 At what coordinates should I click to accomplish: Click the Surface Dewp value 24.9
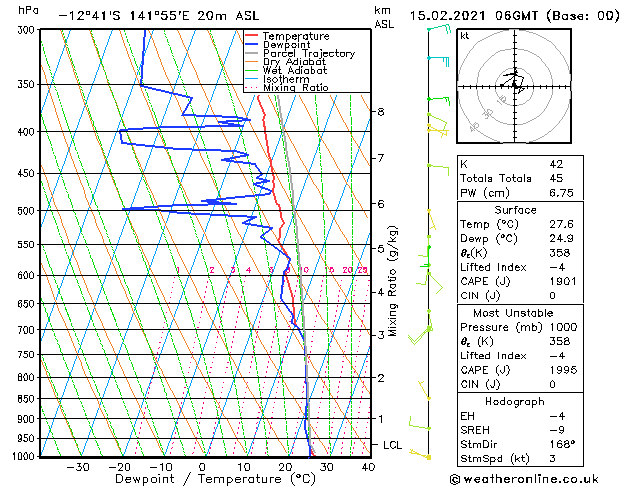pos(562,238)
